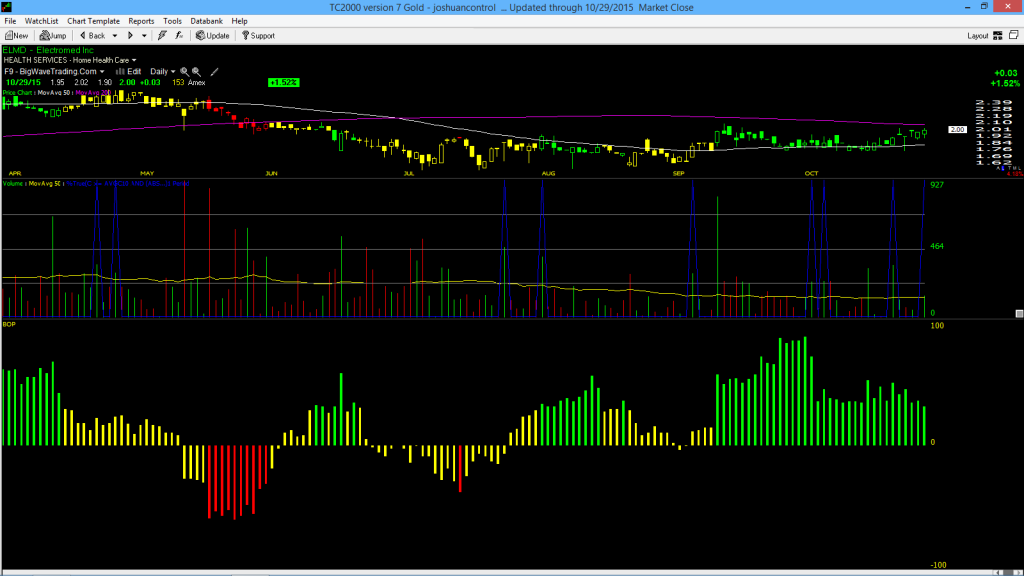
Task: Click the Jump toolbar button
Action: pos(53,36)
